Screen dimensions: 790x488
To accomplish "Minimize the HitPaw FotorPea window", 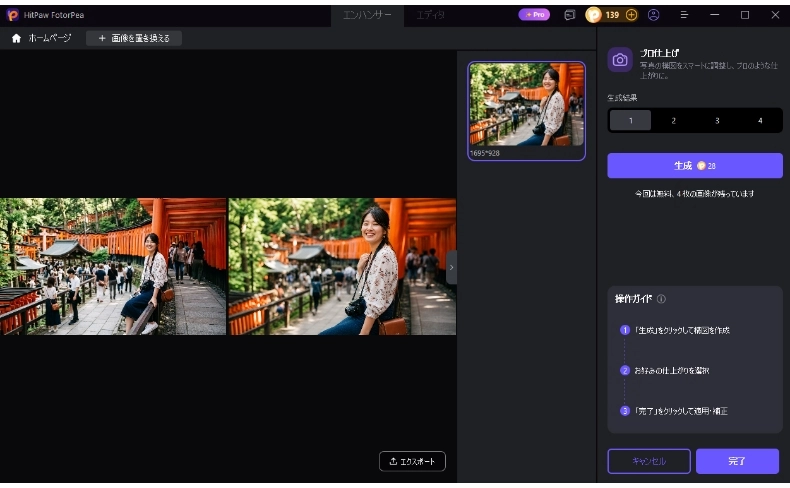I will [714, 15].
